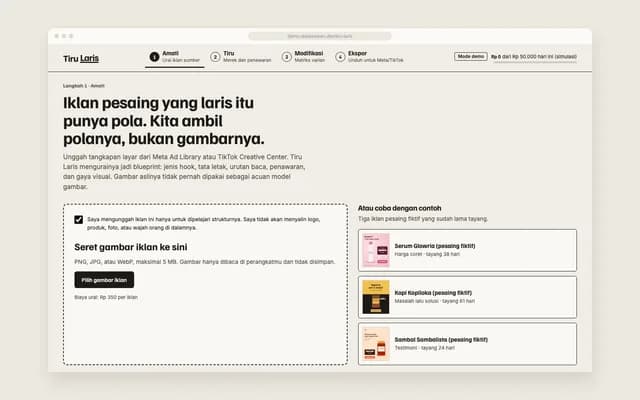
Task: Switch to step 4 Ekspor tab
Action: coord(369,57)
